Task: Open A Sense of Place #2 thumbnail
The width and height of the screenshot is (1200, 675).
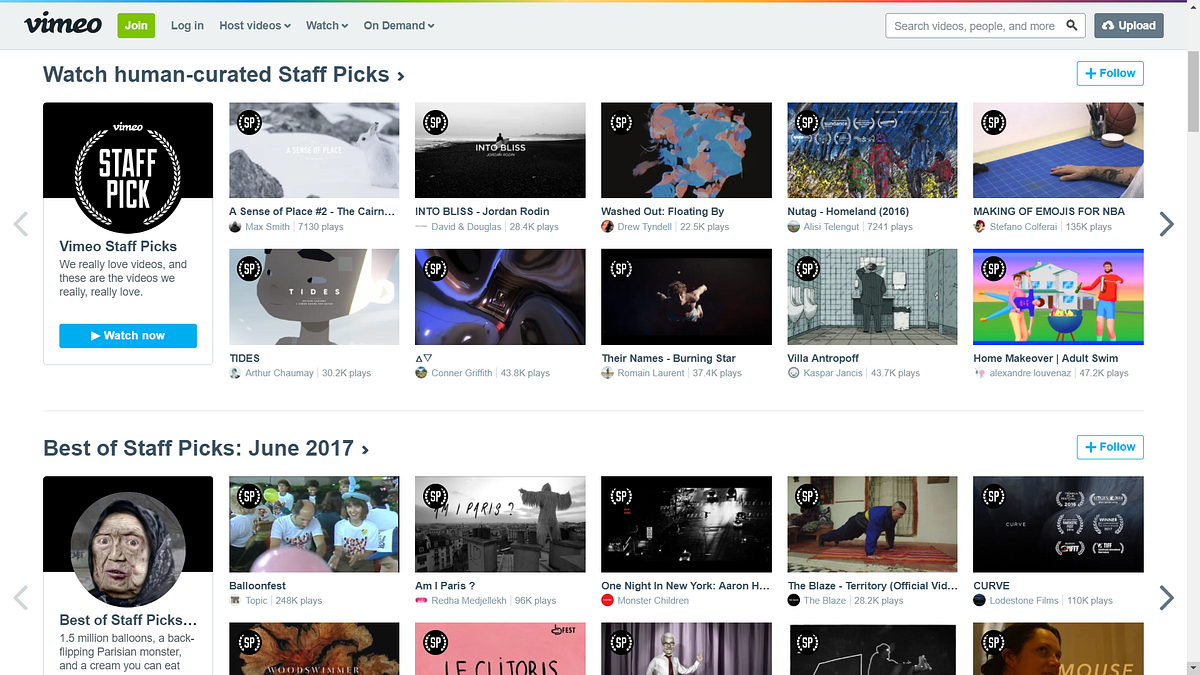Action: pos(314,150)
